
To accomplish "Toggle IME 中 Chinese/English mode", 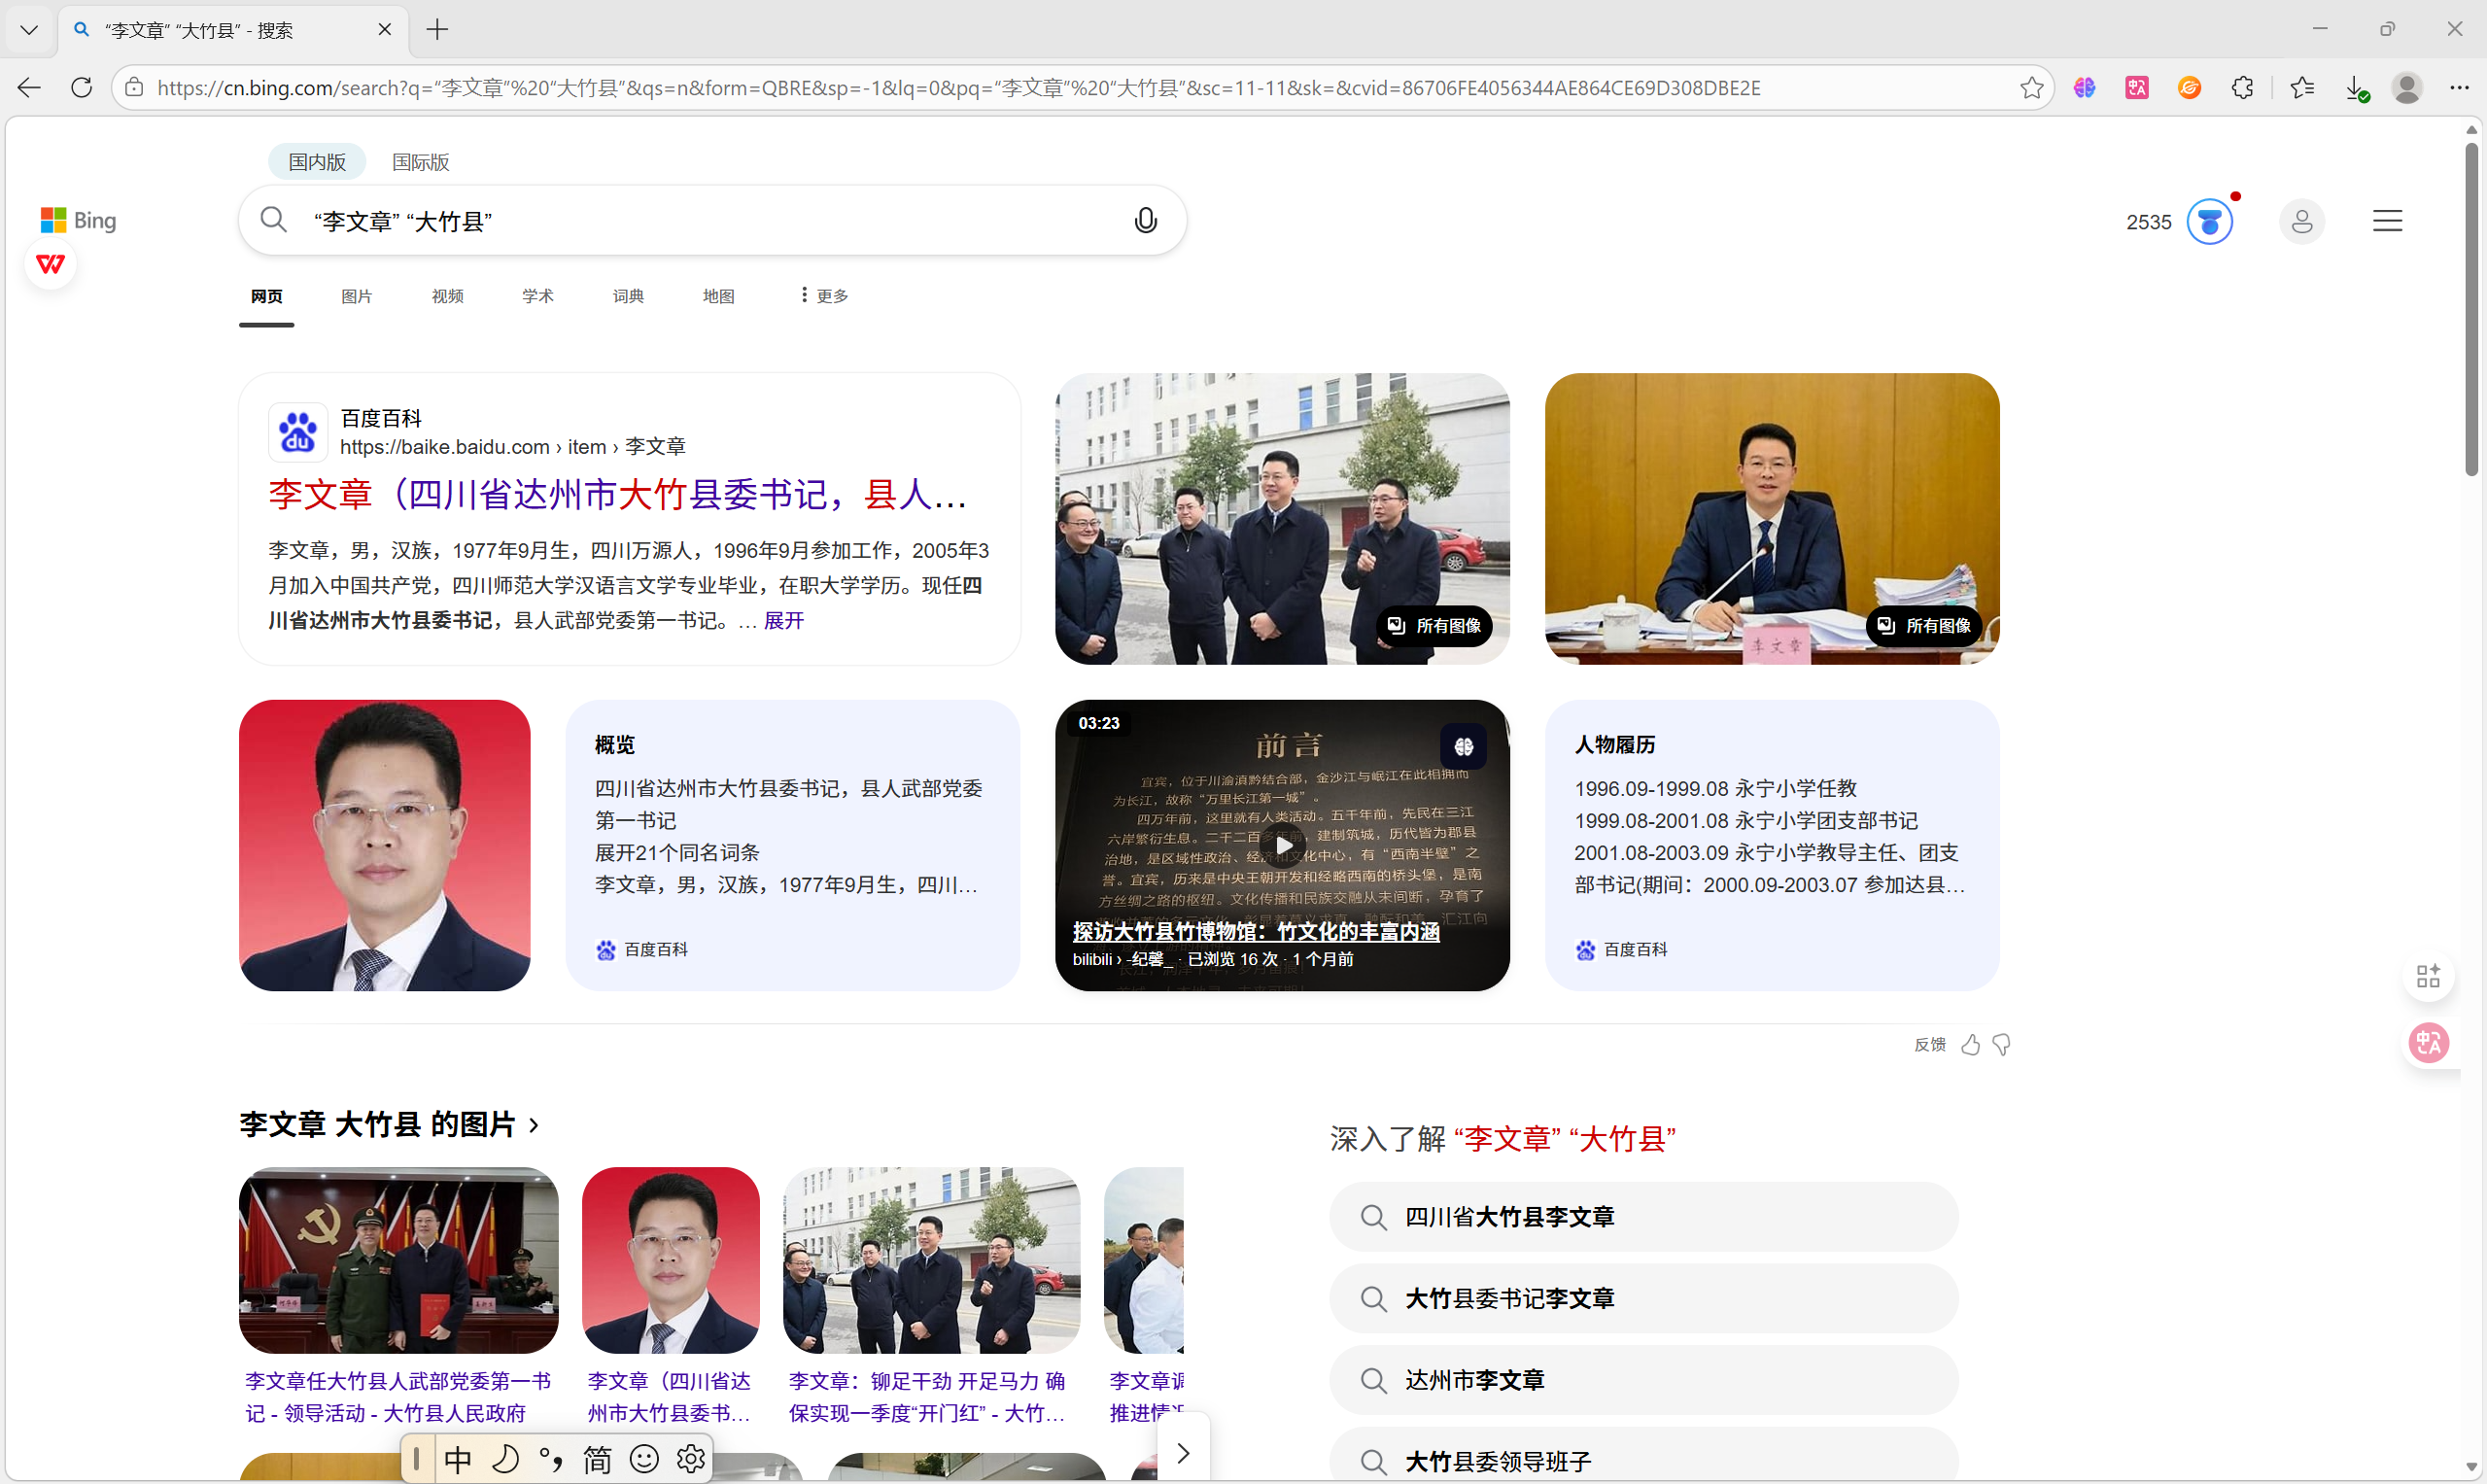I will pyautogui.click(x=458, y=1459).
